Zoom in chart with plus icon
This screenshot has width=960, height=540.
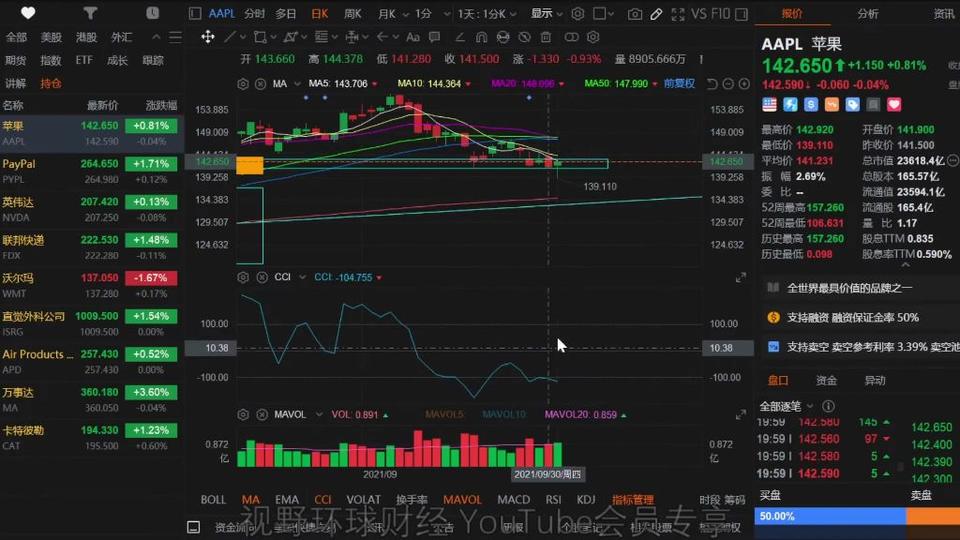pos(744,84)
